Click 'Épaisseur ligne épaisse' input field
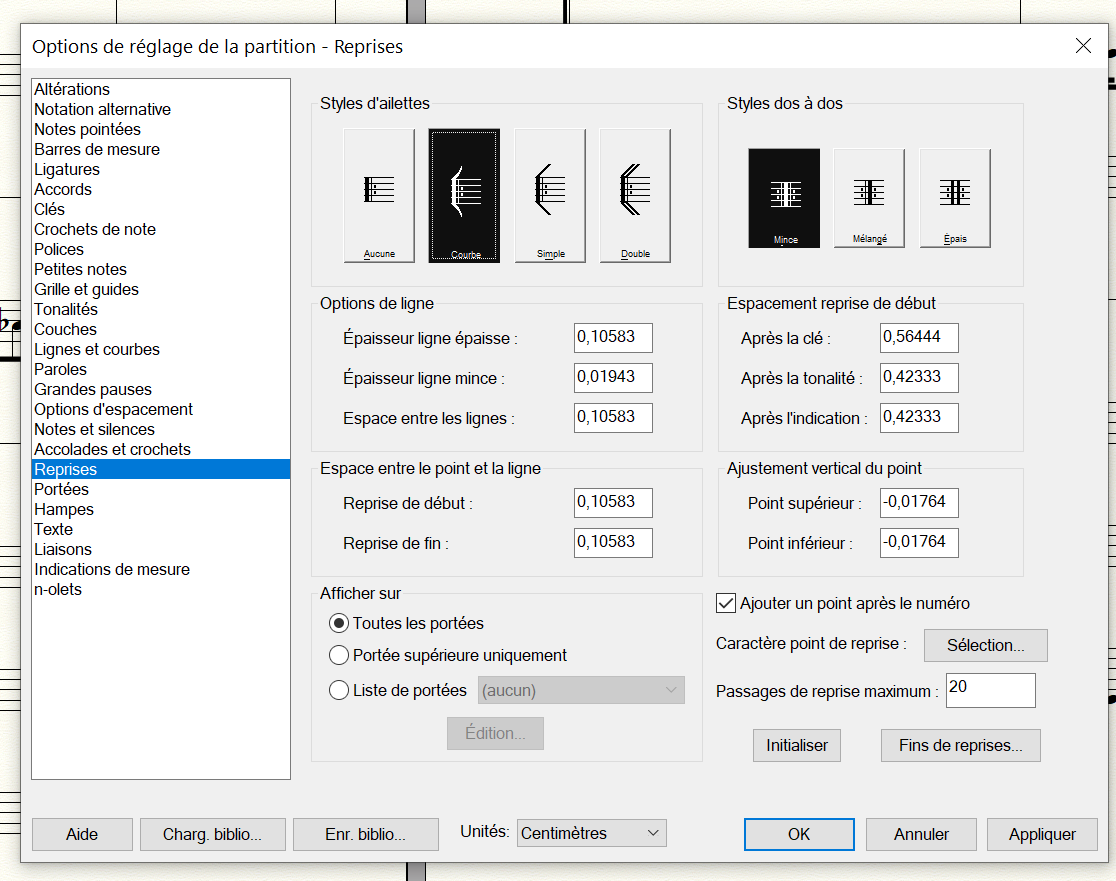The height and width of the screenshot is (881, 1116). tap(613, 338)
